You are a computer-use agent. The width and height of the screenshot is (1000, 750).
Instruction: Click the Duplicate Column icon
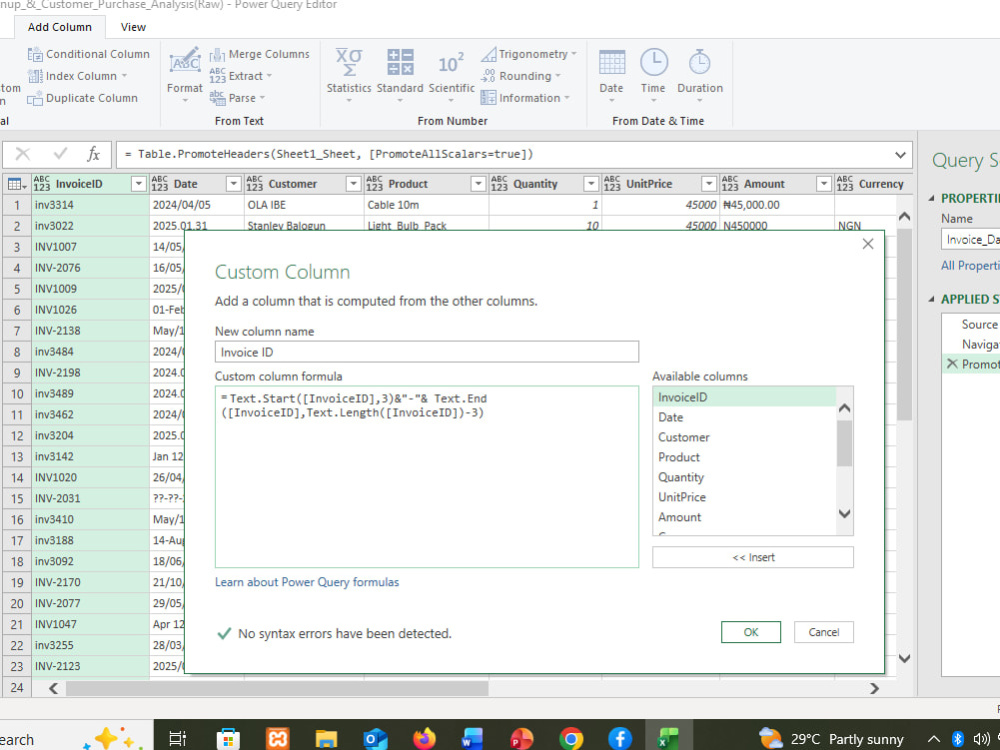point(35,98)
